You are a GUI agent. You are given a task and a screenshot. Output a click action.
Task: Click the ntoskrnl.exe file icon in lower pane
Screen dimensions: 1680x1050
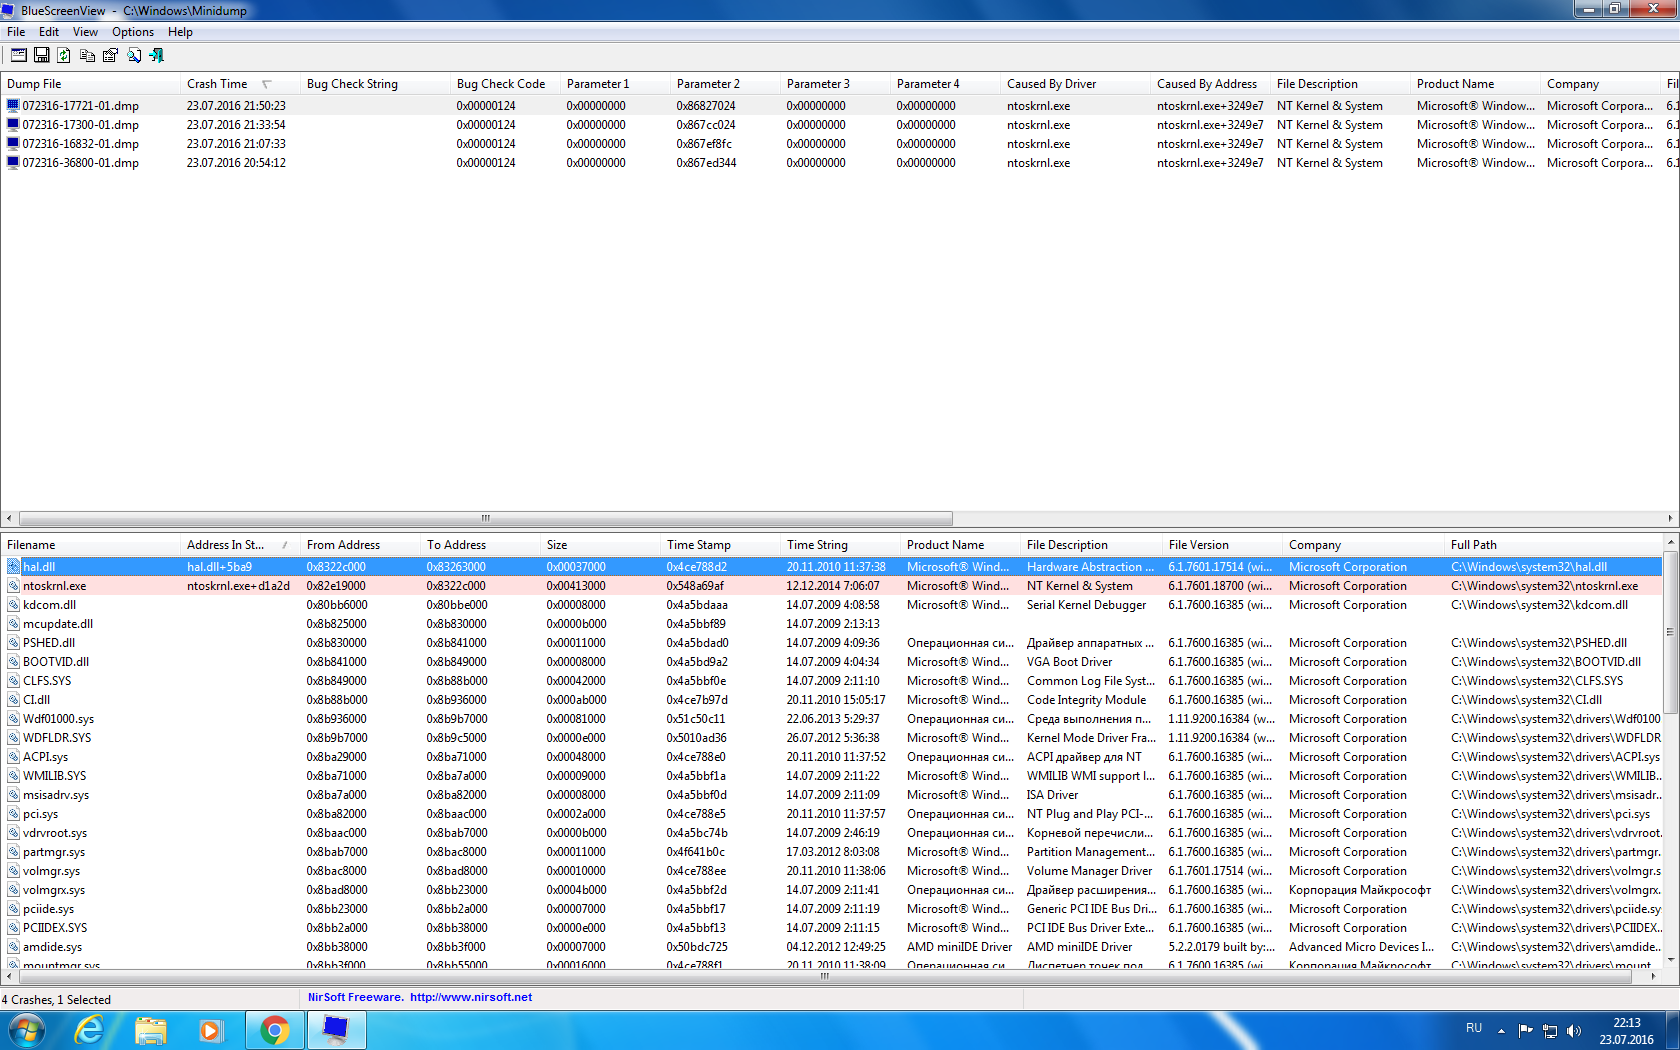(13, 586)
